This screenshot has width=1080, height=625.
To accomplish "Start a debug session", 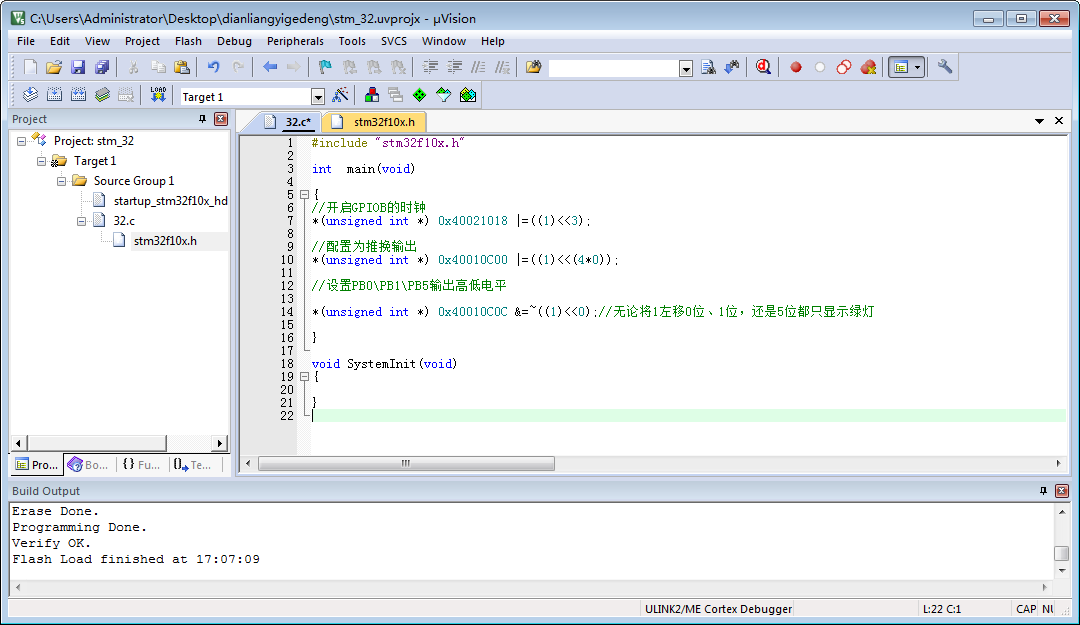I will tap(761, 66).
